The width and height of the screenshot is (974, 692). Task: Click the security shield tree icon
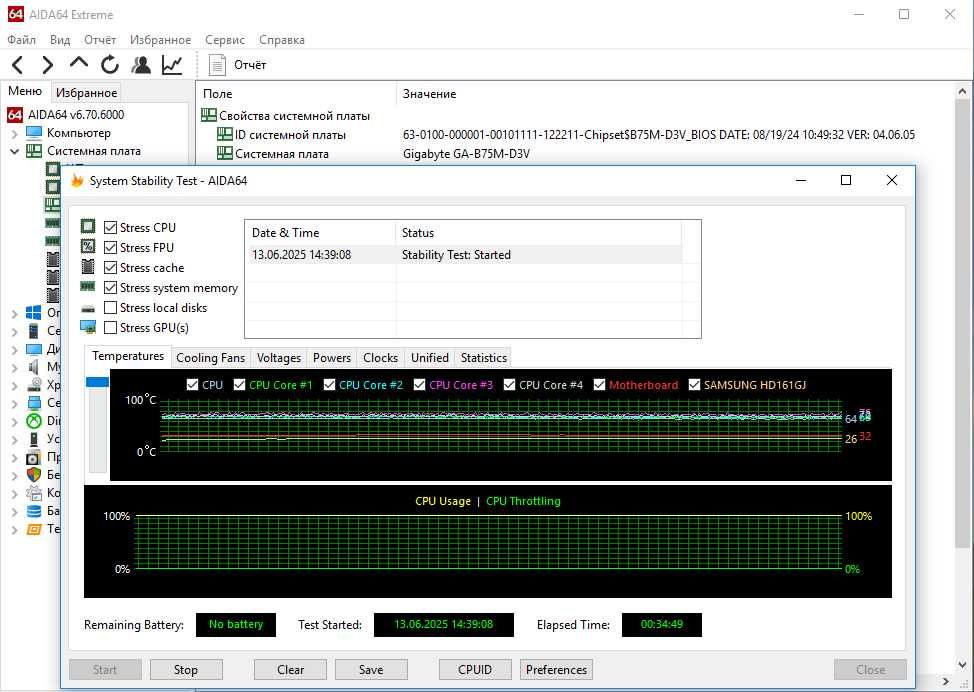click(34, 475)
